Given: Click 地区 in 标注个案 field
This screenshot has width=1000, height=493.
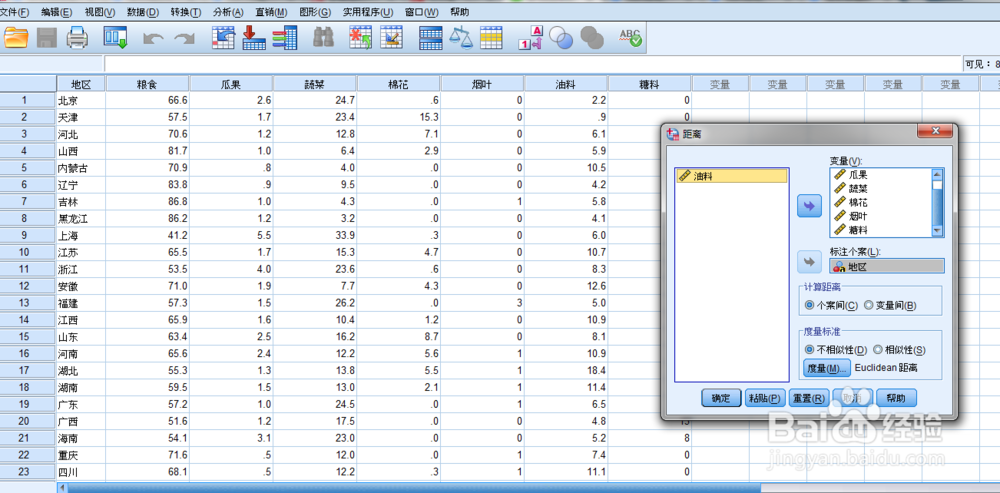Looking at the screenshot, I should point(886,267).
